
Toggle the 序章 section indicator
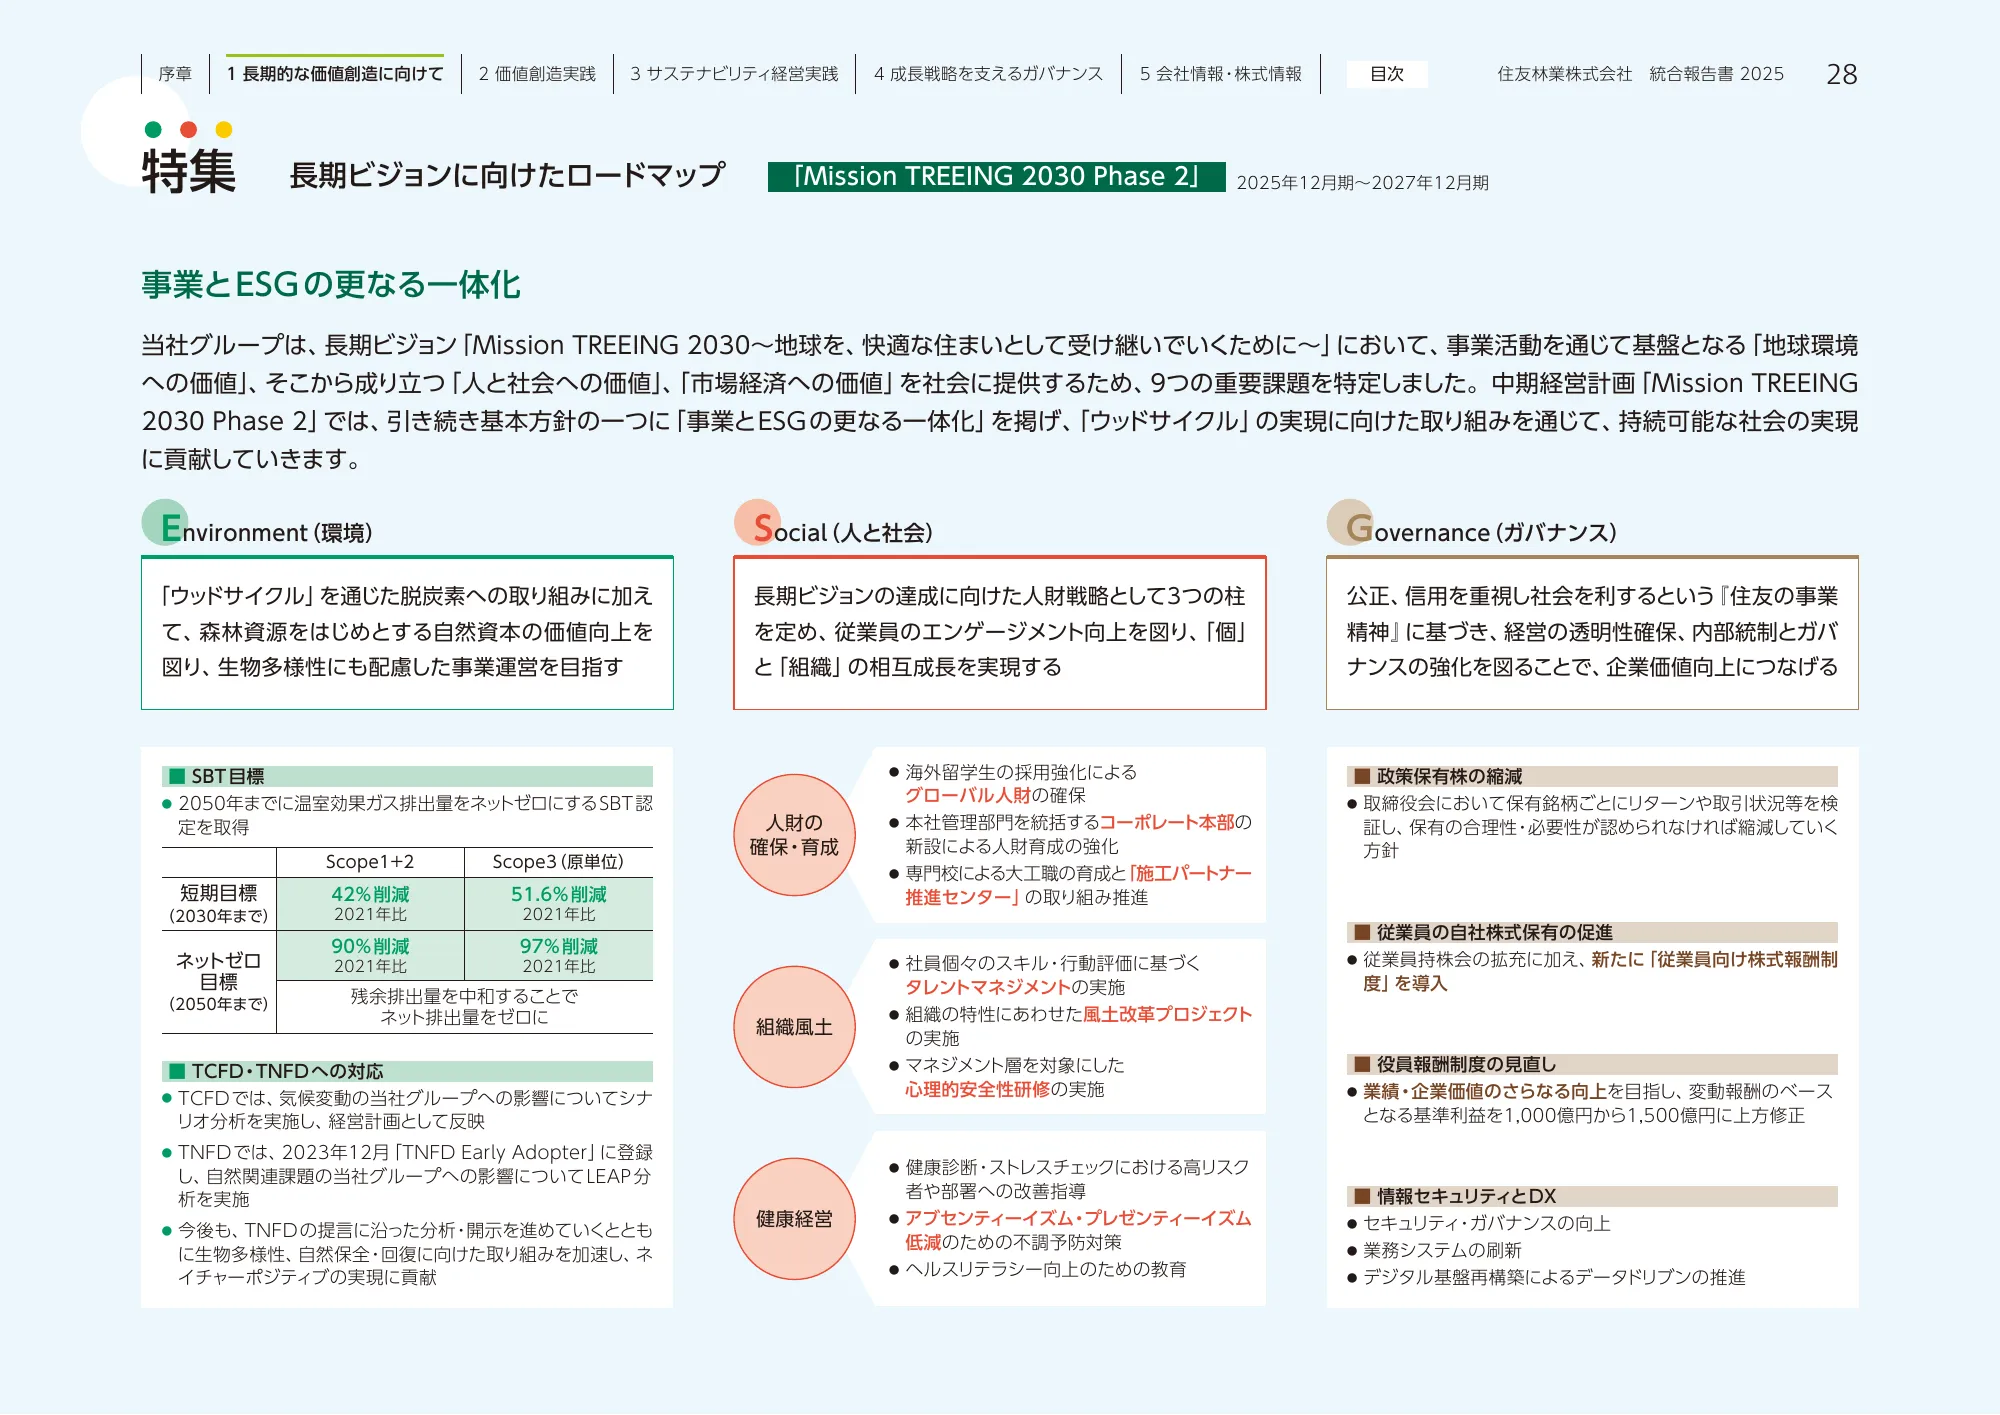172,72
